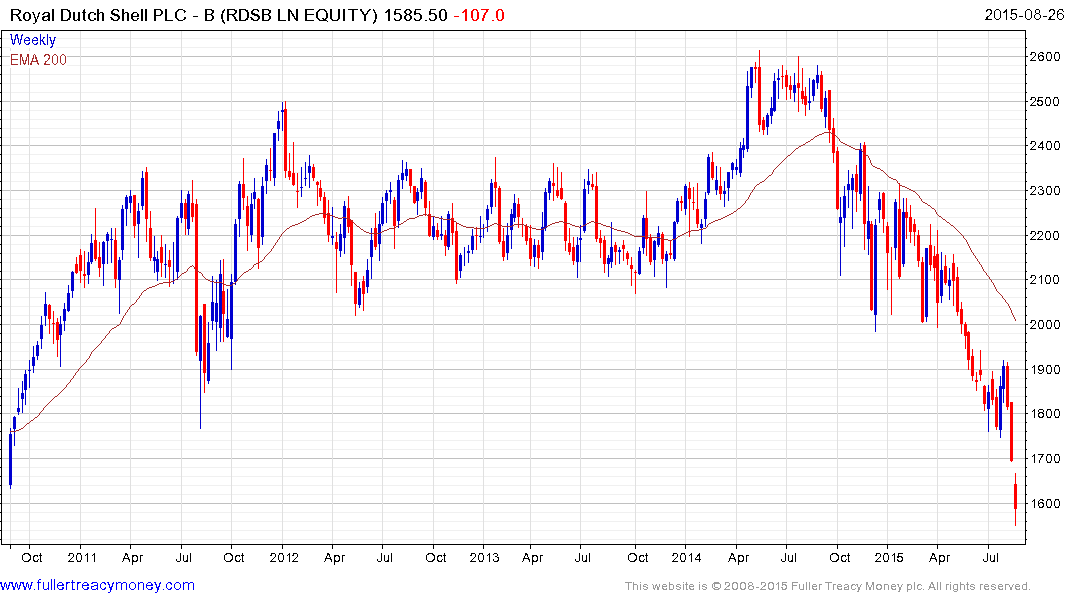
Task: Click the final red candle near 1600
Action: pyautogui.click(x=1015, y=497)
